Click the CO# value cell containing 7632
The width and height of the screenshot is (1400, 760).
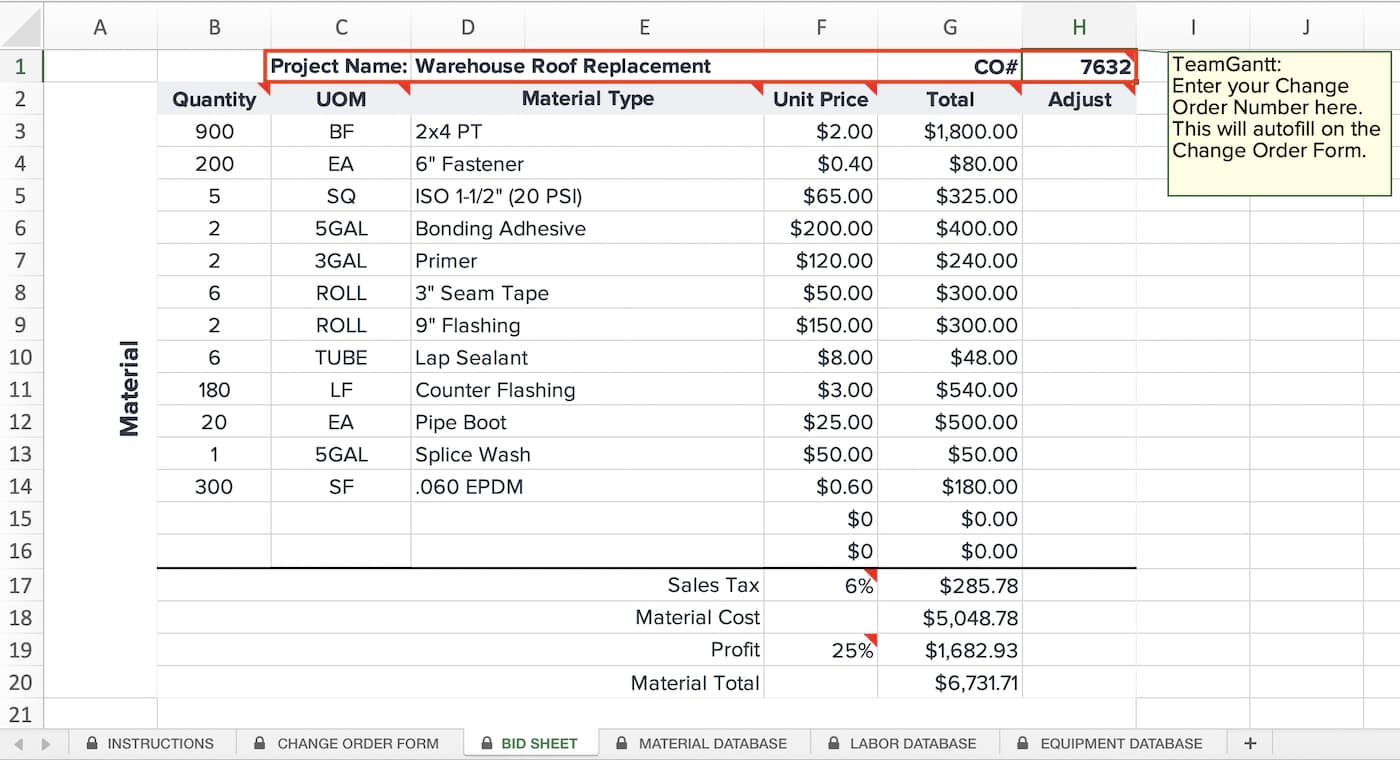[1079, 67]
